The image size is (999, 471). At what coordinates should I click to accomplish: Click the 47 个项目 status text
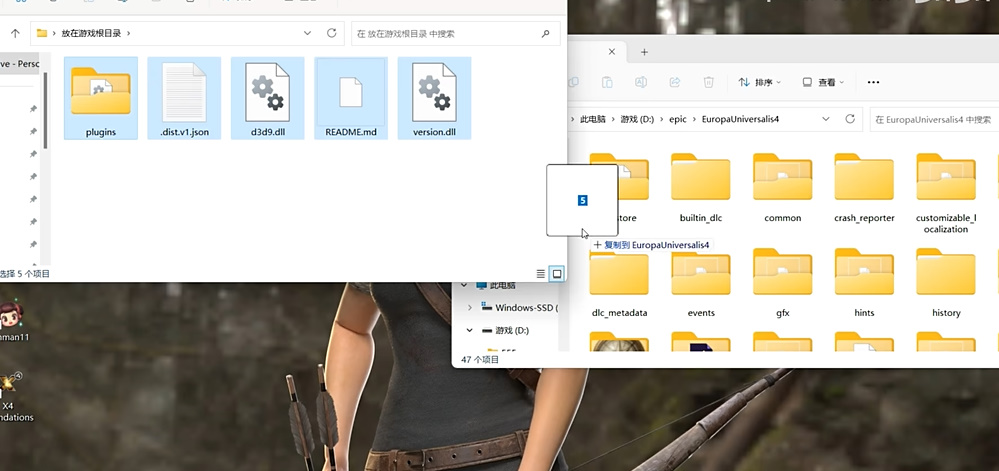click(x=480, y=359)
